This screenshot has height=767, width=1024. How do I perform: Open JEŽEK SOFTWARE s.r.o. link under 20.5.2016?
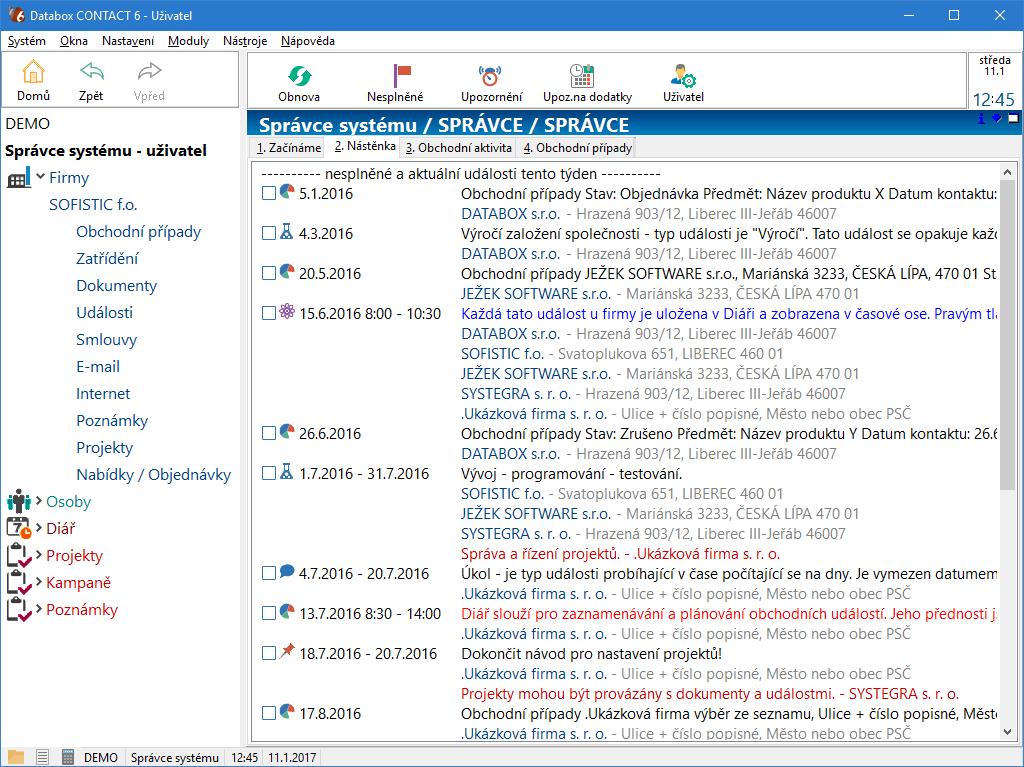pyautogui.click(x=536, y=293)
